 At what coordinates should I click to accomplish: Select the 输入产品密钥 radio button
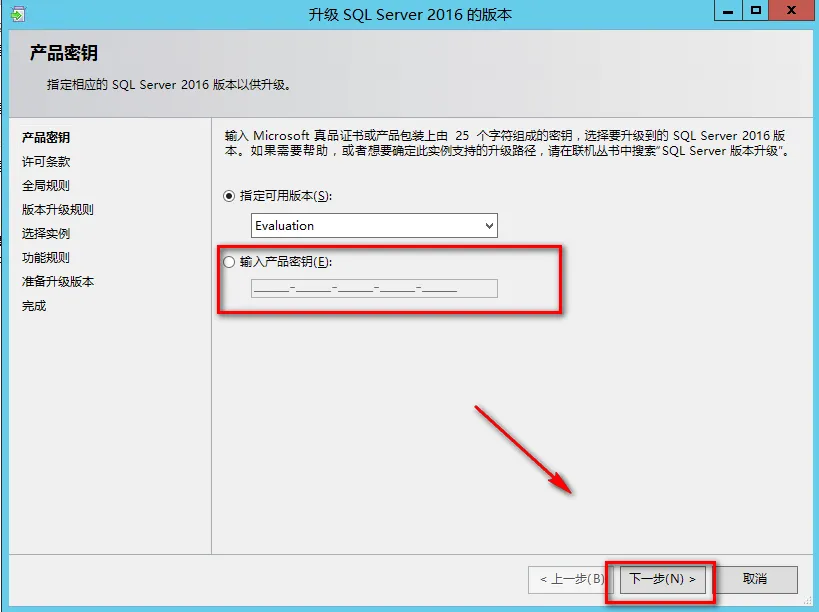[229, 262]
